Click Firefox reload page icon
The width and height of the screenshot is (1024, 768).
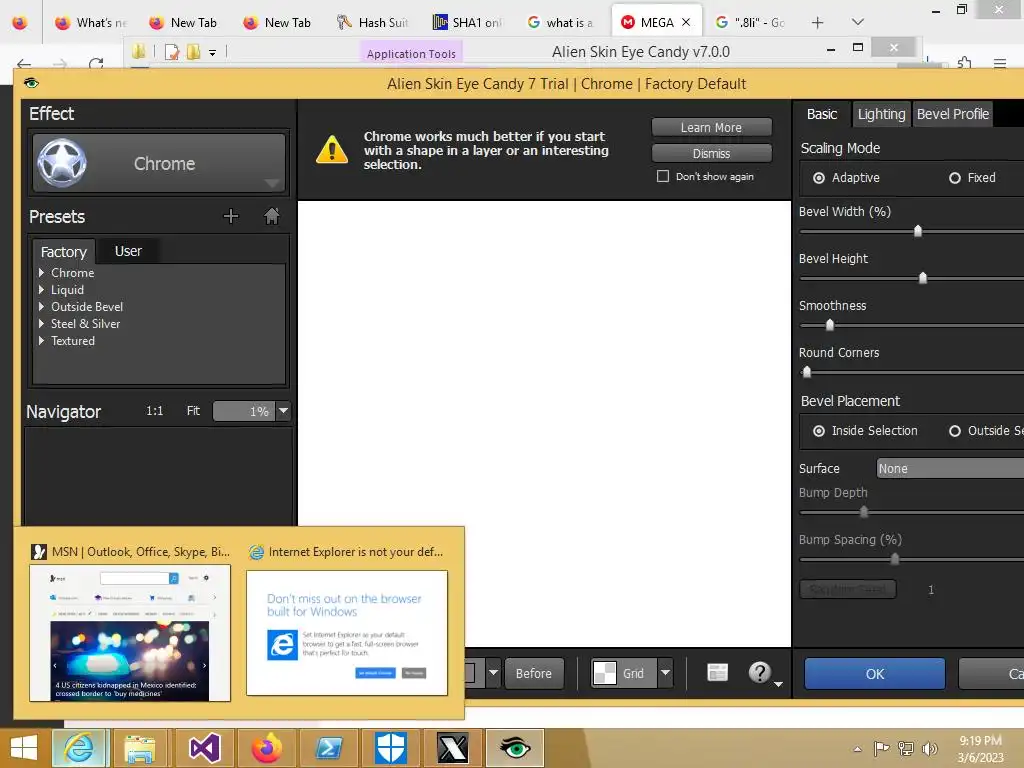coord(96,63)
